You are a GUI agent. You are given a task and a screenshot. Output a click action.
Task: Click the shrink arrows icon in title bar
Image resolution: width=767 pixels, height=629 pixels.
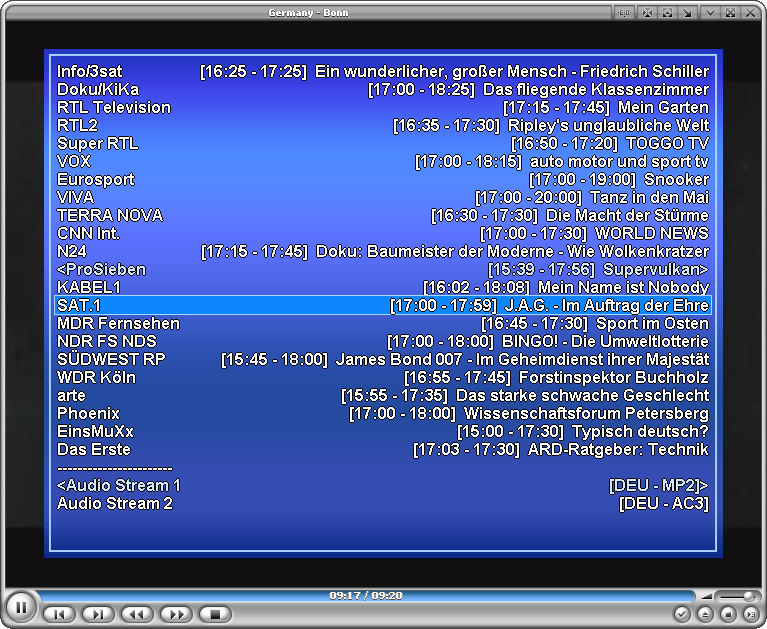click(647, 13)
